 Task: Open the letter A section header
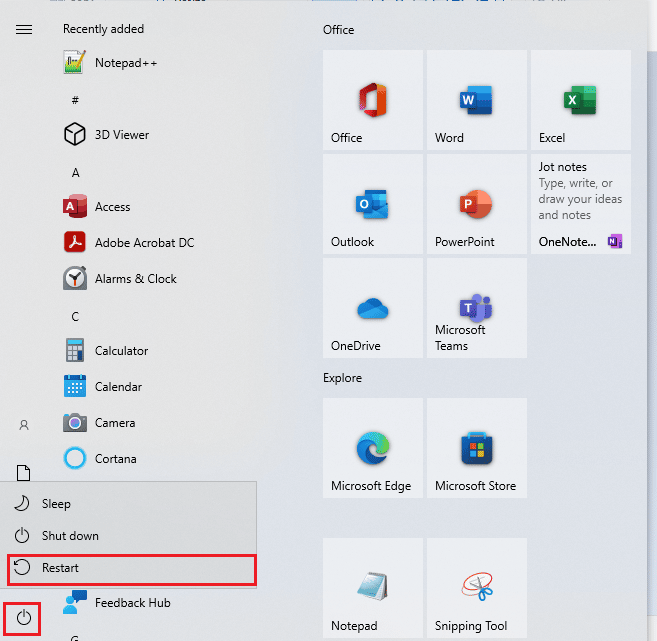click(x=75, y=172)
